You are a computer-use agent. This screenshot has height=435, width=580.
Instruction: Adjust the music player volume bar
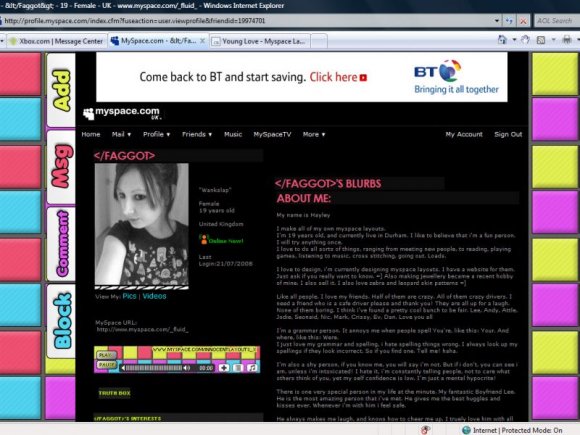154,368
